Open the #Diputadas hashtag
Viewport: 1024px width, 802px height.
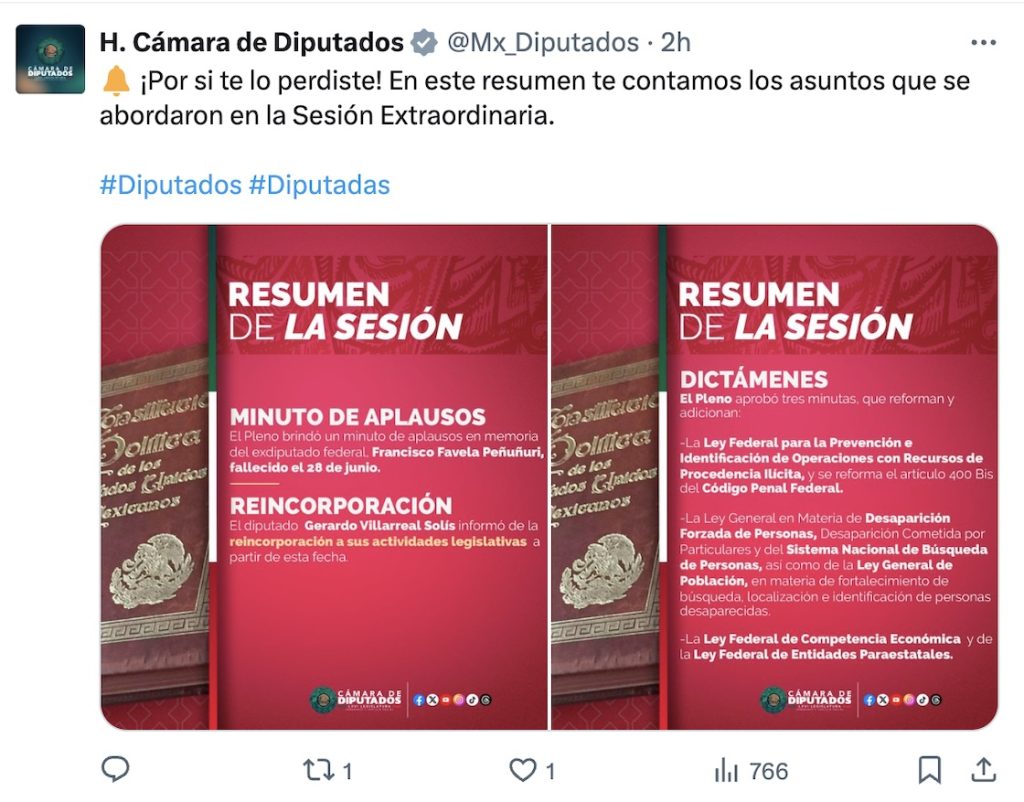[x=319, y=185]
